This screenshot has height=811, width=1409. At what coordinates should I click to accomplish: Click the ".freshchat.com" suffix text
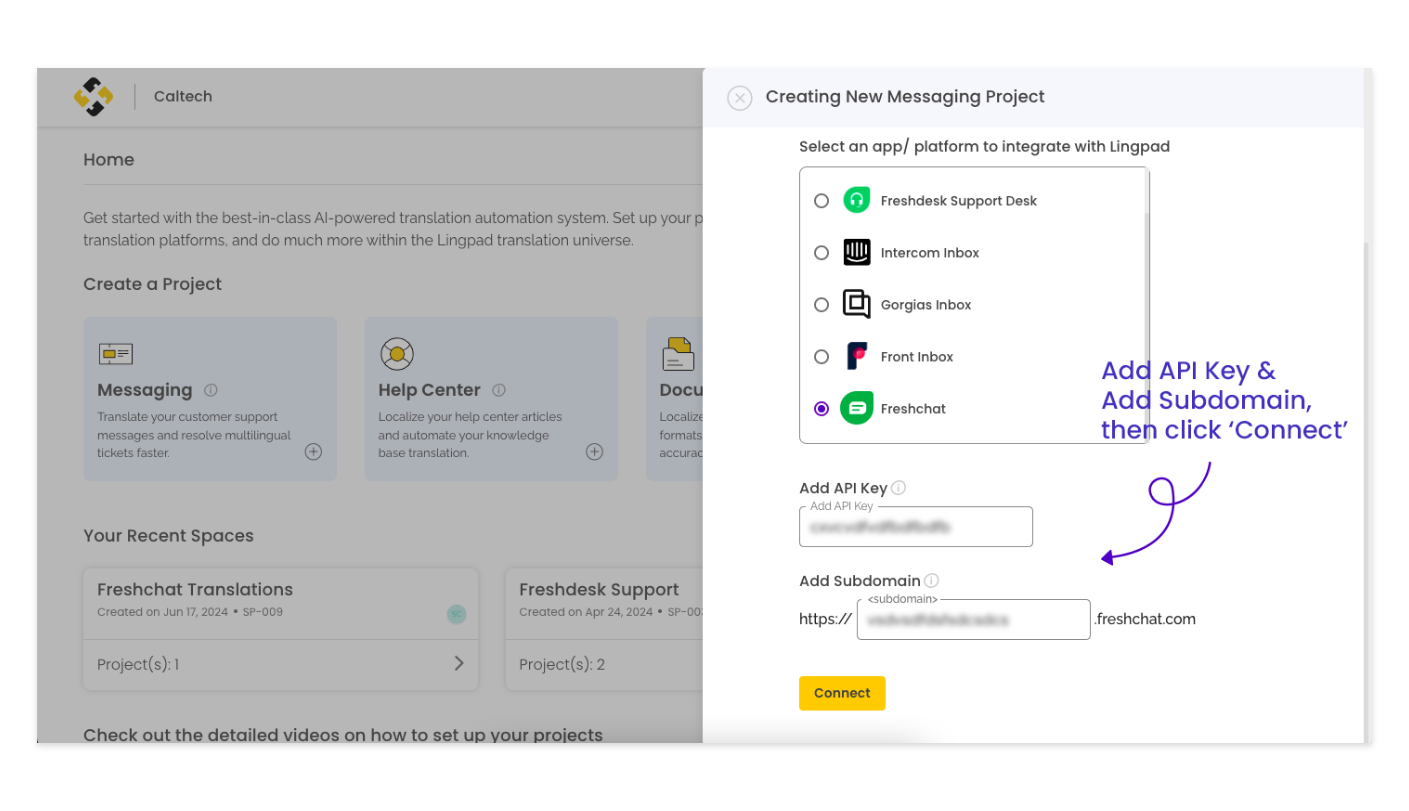(1146, 619)
